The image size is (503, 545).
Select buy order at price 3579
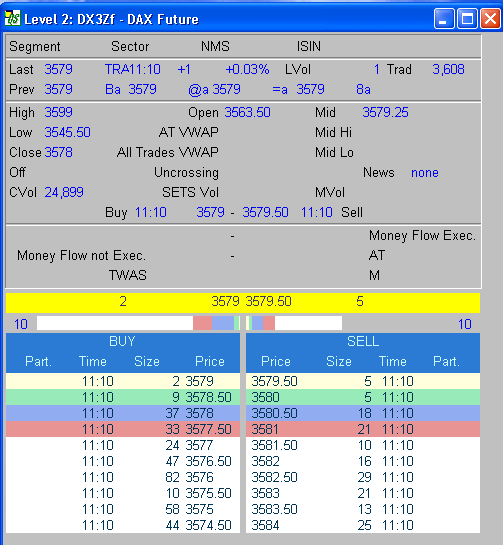click(x=123, y=381)
